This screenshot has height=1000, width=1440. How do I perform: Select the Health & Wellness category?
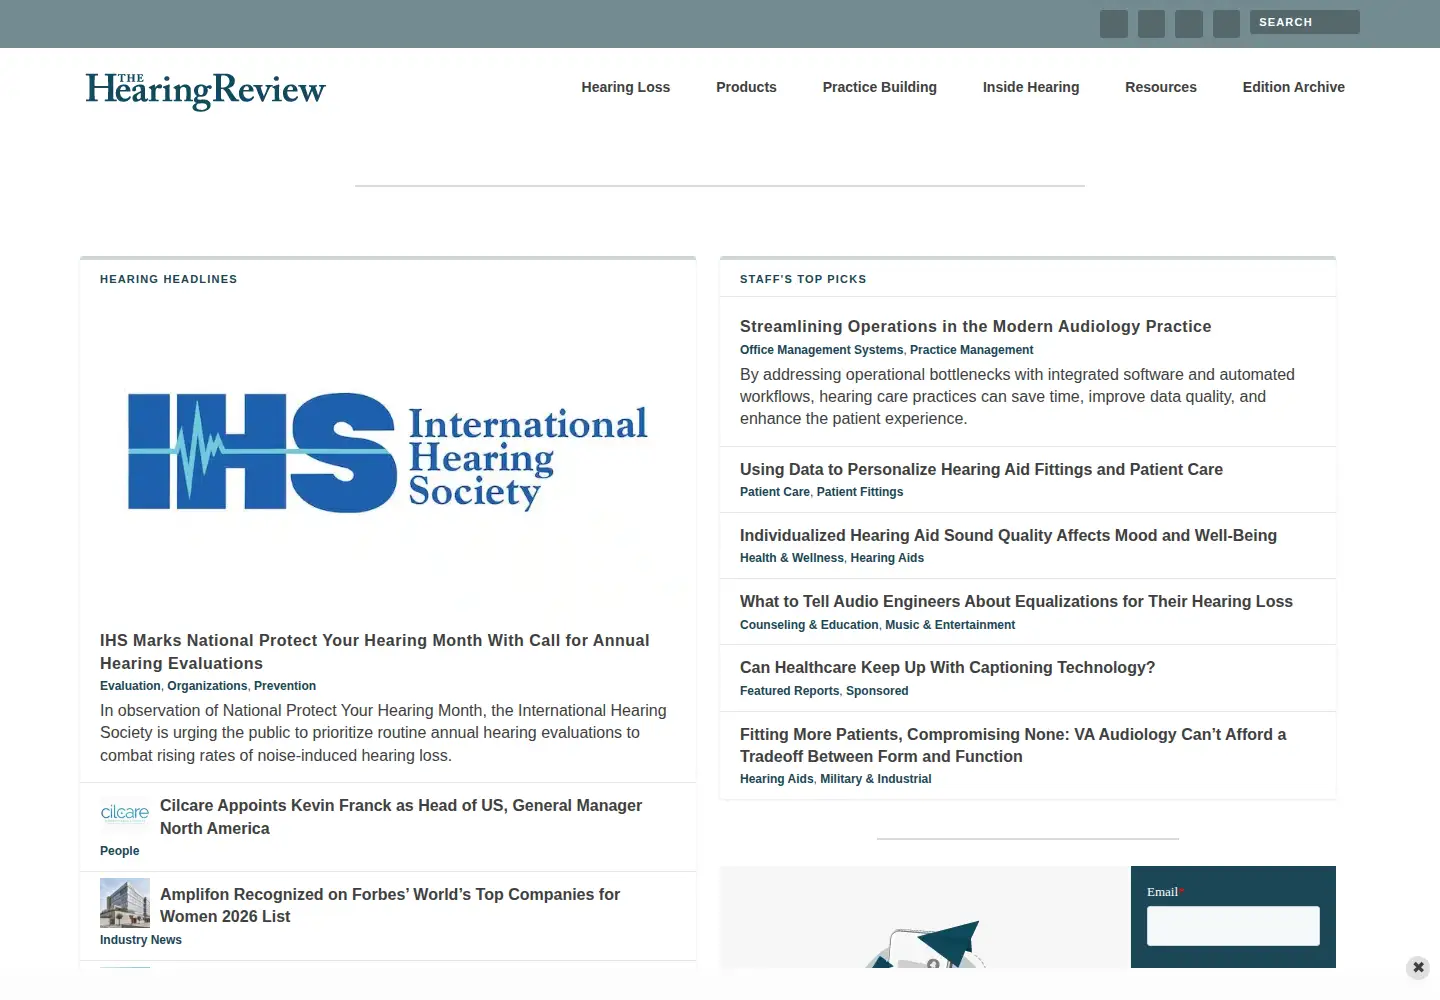tap(792, 558)
